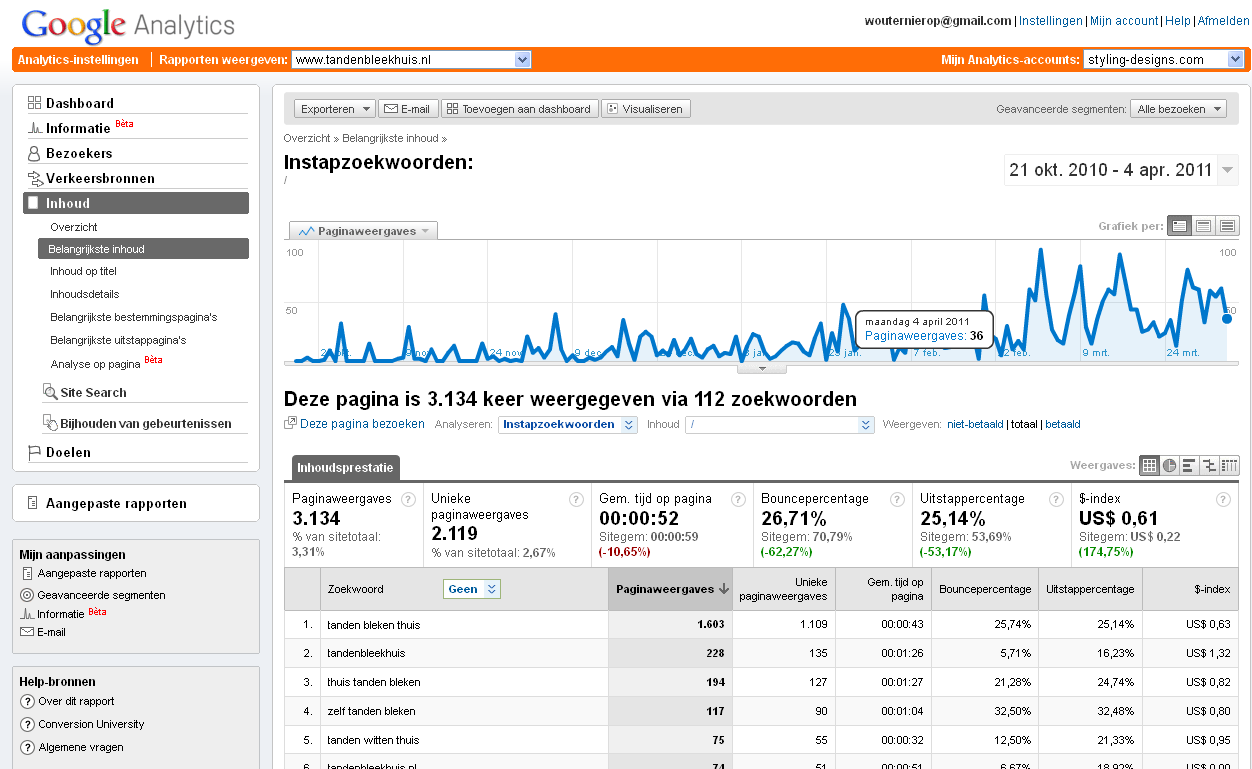Viewport: 1252px width, 769px height.
Task: Switch to table view icon in Weergaves
Action: [x=1150, y=465]
